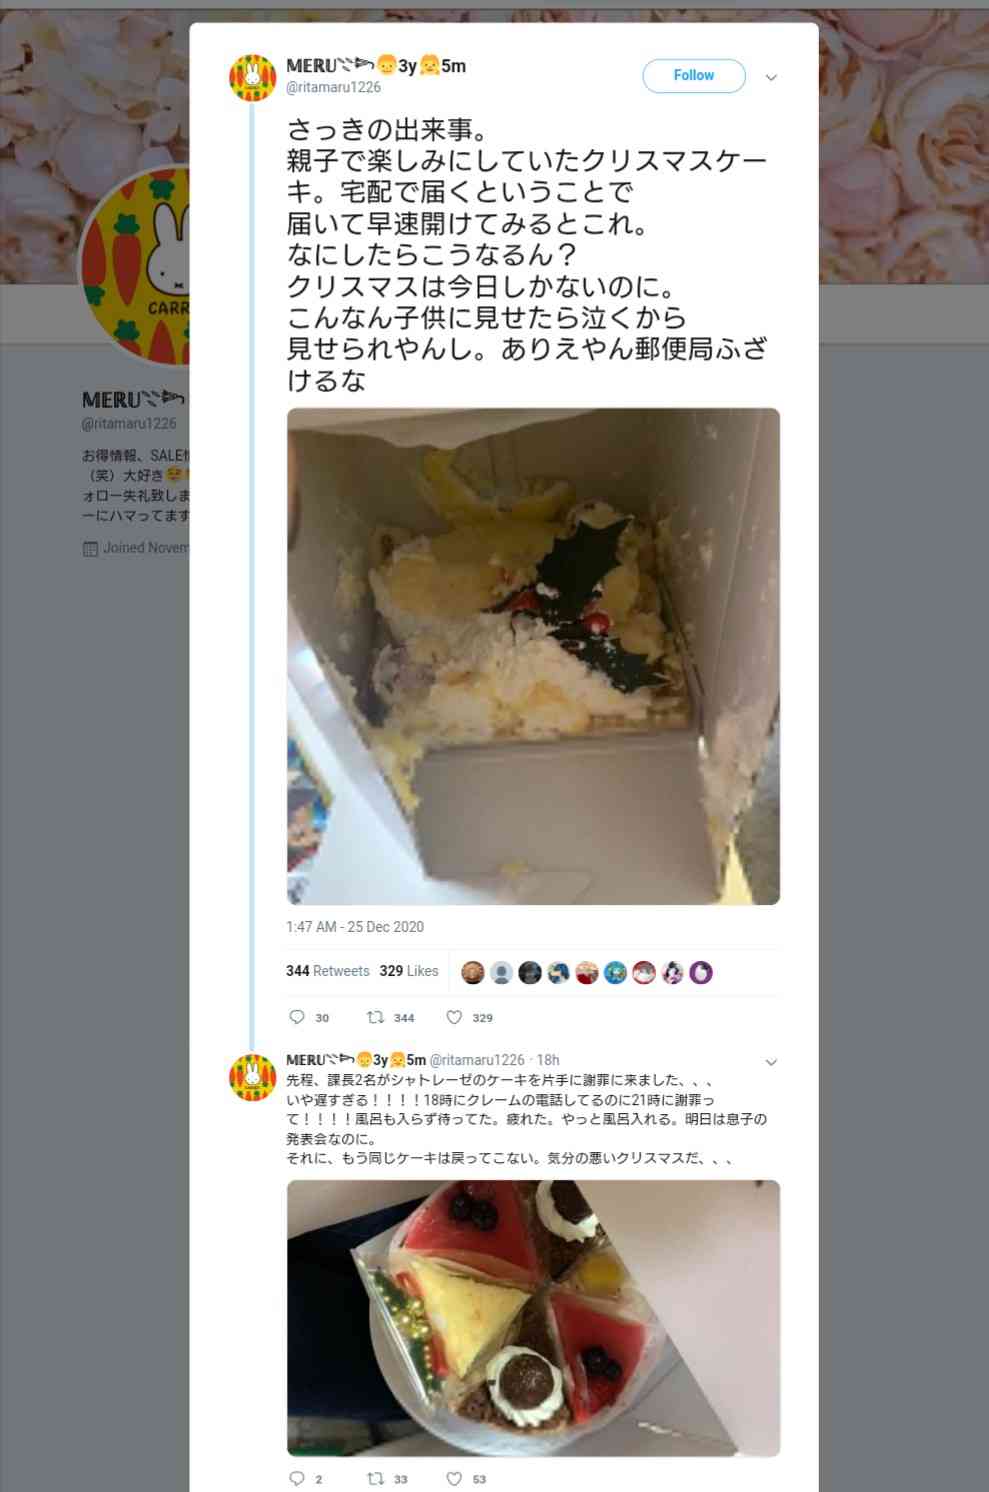Like the second tweet with 53 likes

[x=454, y=1478]
